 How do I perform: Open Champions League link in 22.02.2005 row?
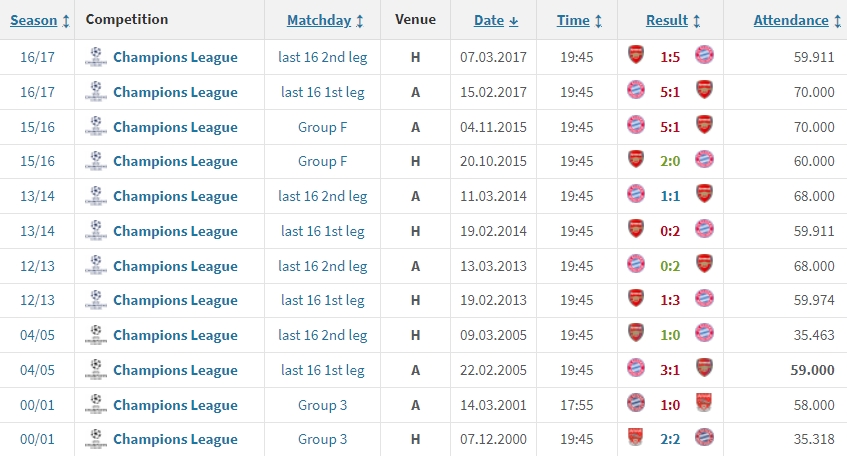pyautogui.click(x=175, y=370)
